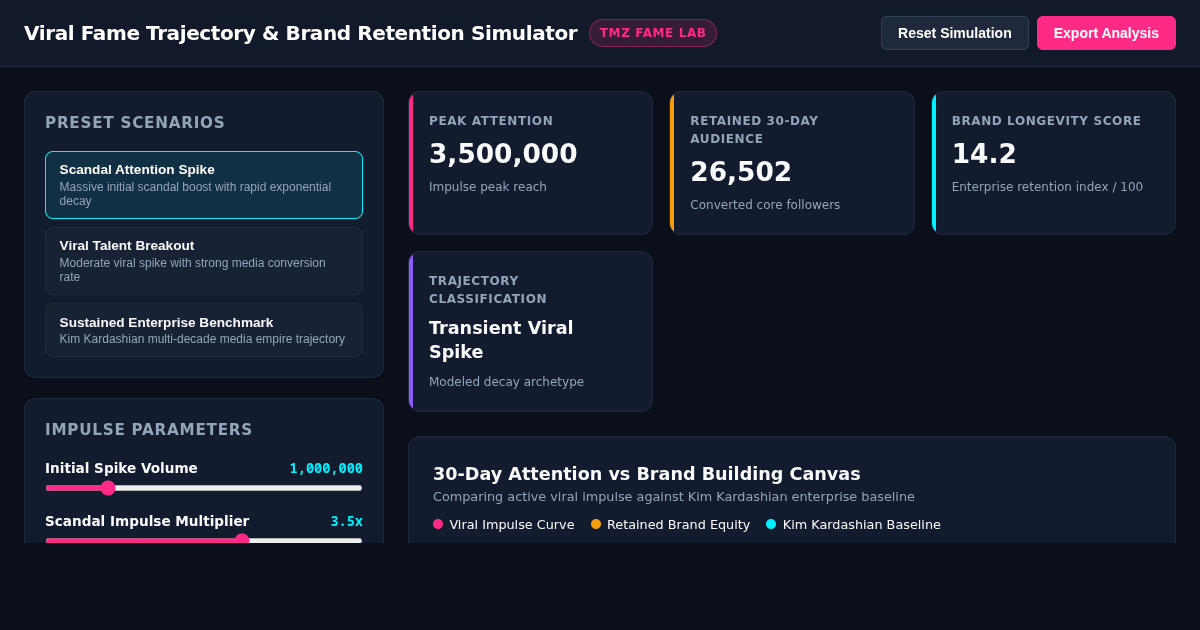Viewport: 1200px width, 630px height.
Task: Click the multiplier value 3.5x
Action: point(346,521)
